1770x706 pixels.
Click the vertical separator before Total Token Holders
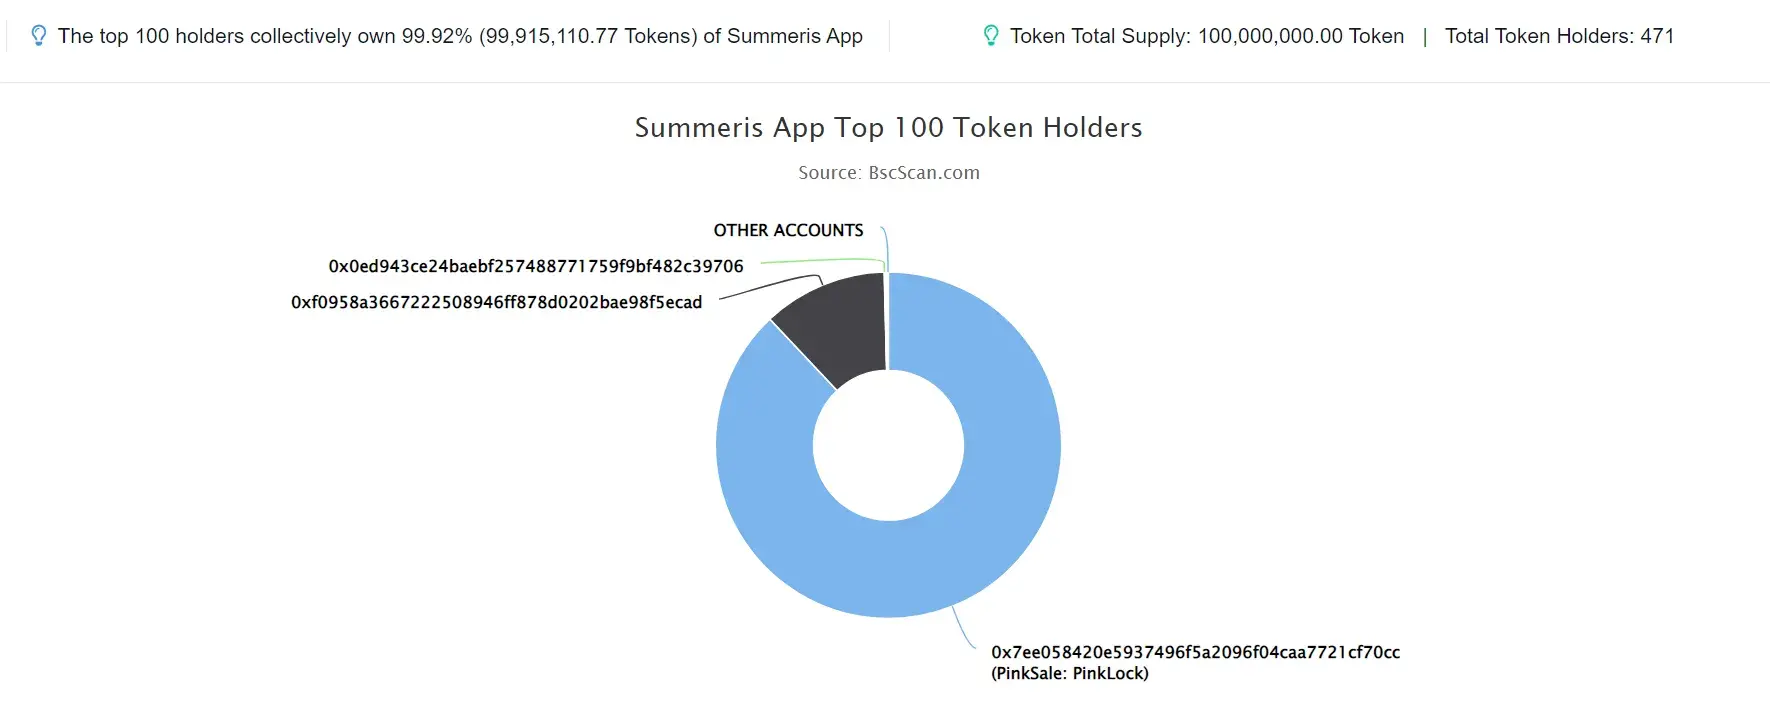[1424, 37]
